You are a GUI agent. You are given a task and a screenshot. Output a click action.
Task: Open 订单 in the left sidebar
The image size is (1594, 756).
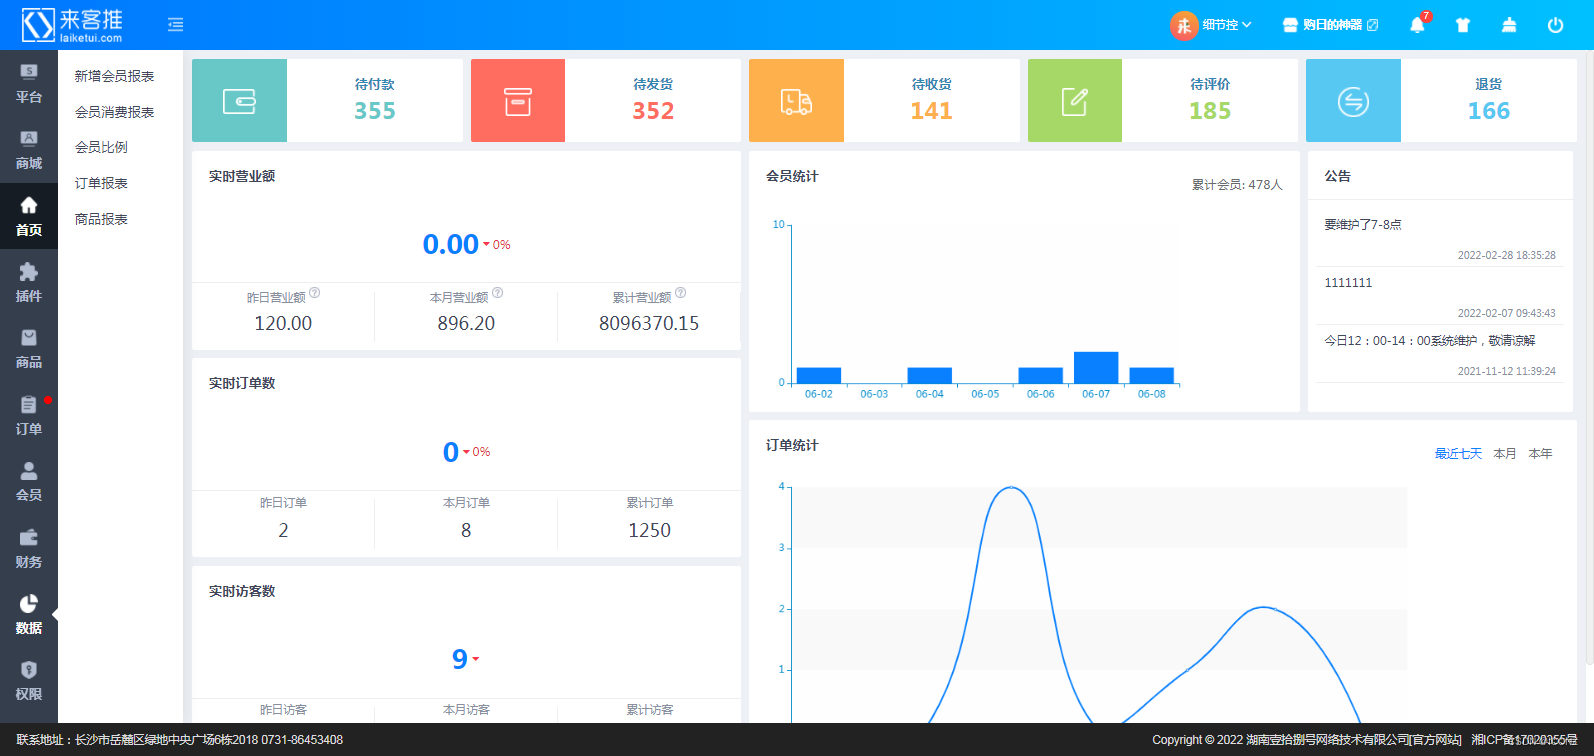tap(29, 416)
